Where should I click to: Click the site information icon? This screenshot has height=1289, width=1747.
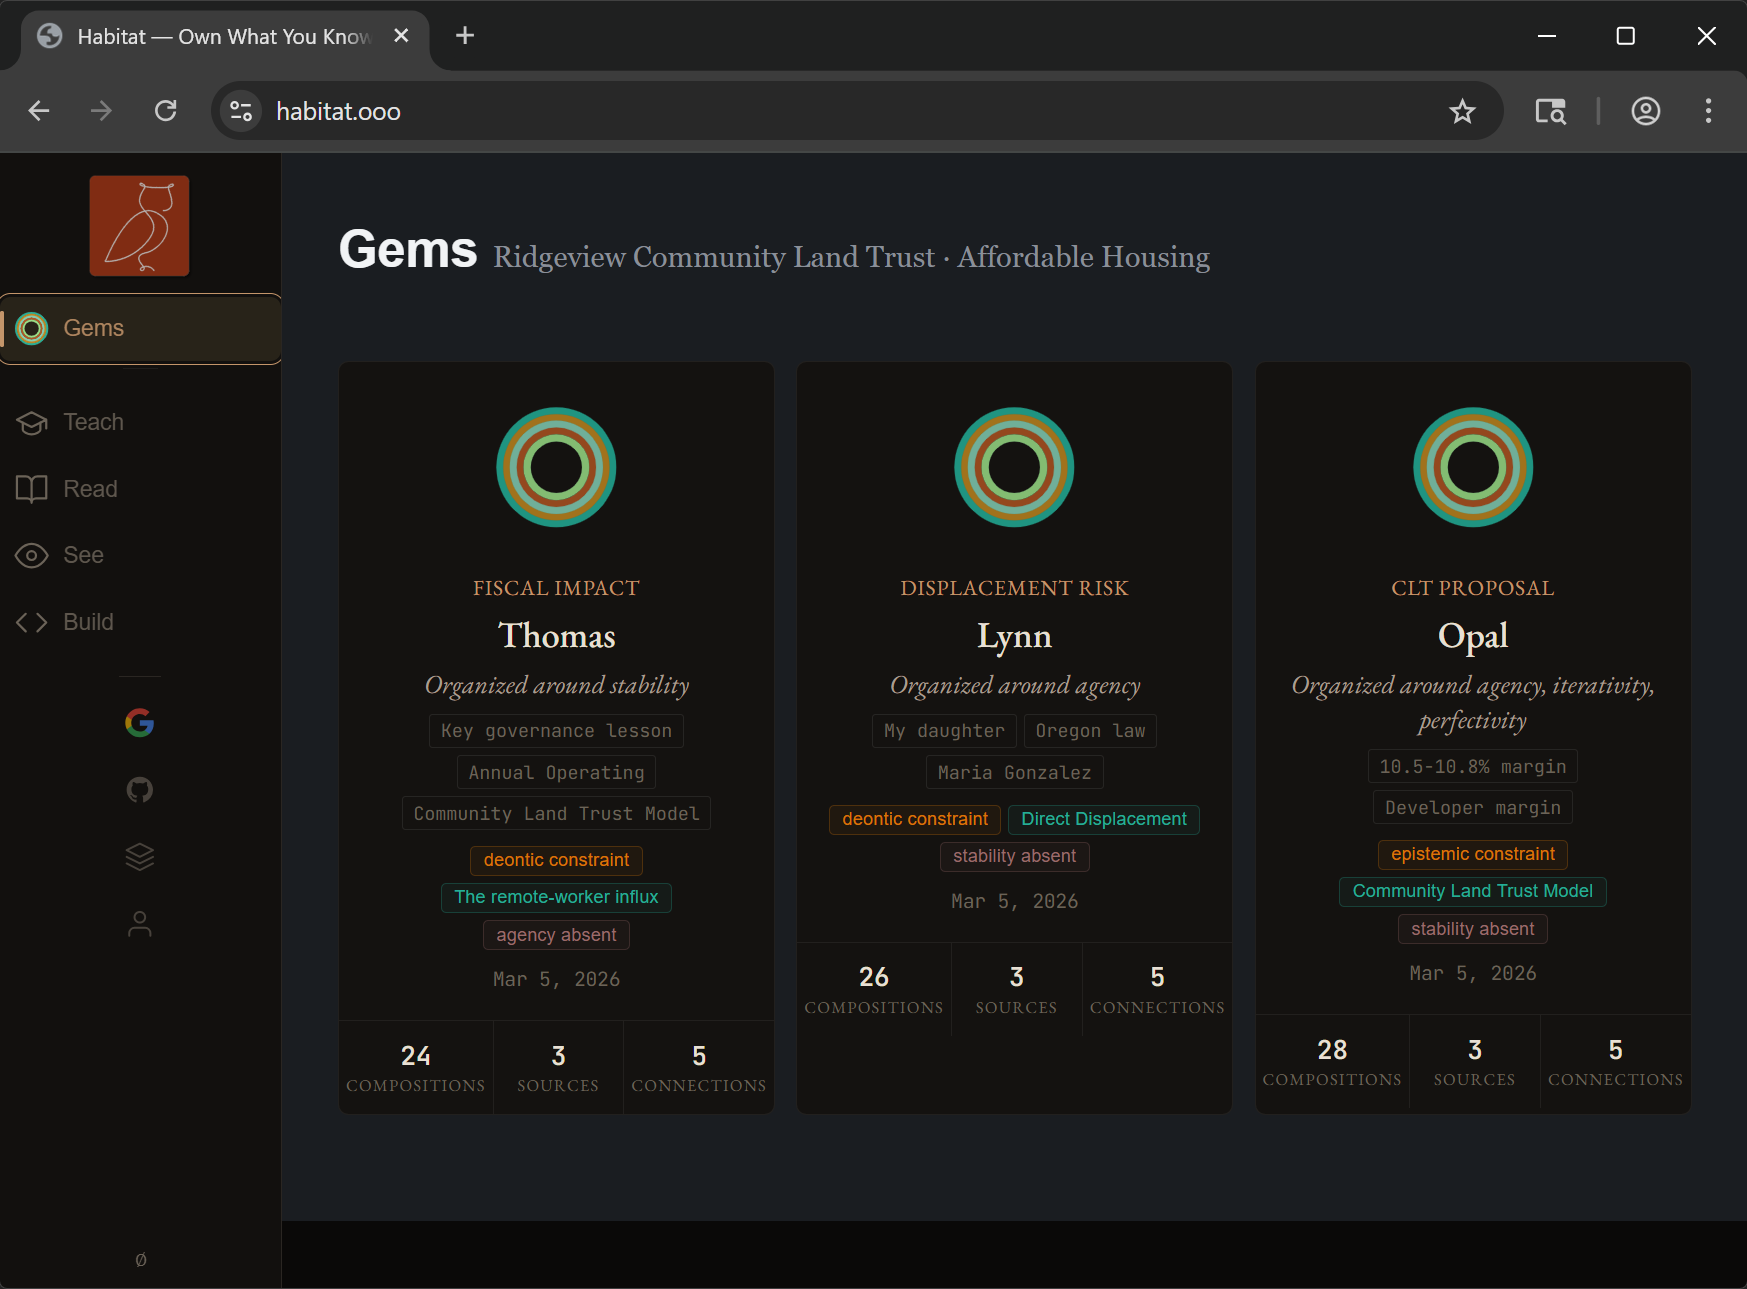(x=241, y=111)
